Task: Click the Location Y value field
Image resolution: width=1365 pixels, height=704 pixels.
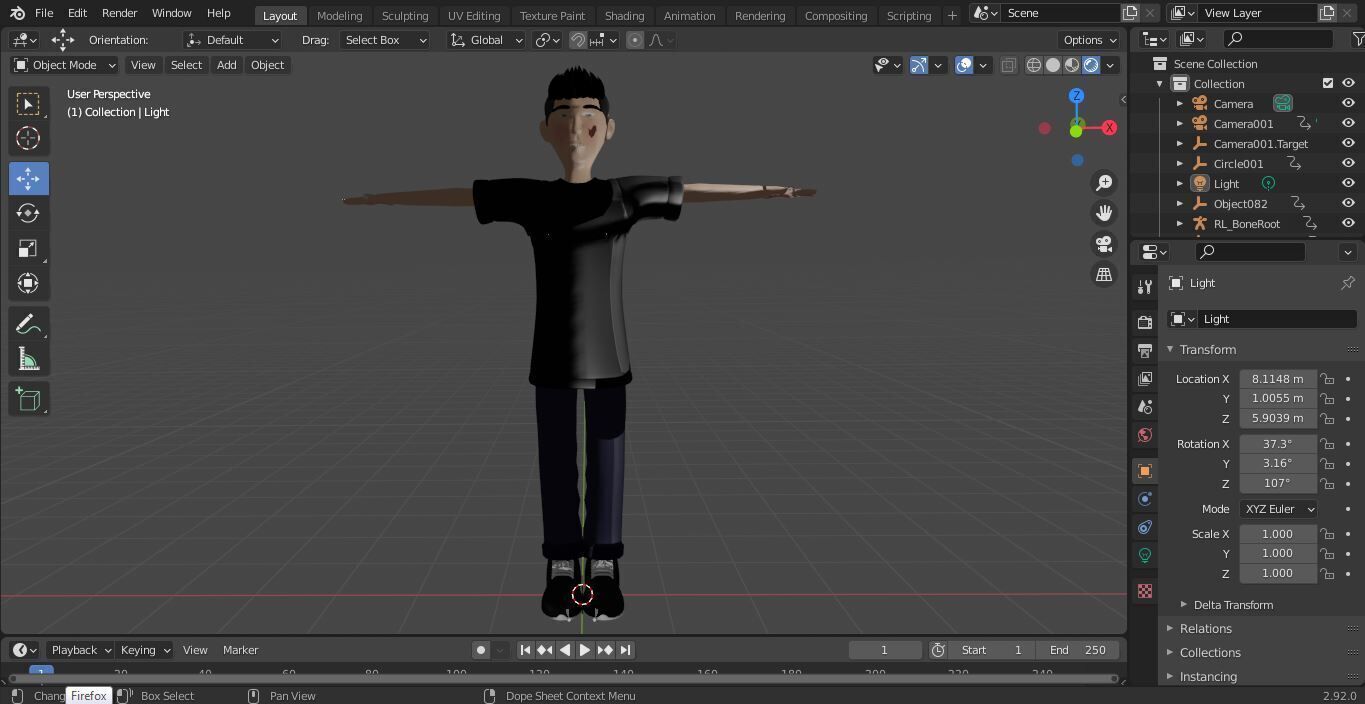Action: pyautogui.click(x=1278, y=398)
